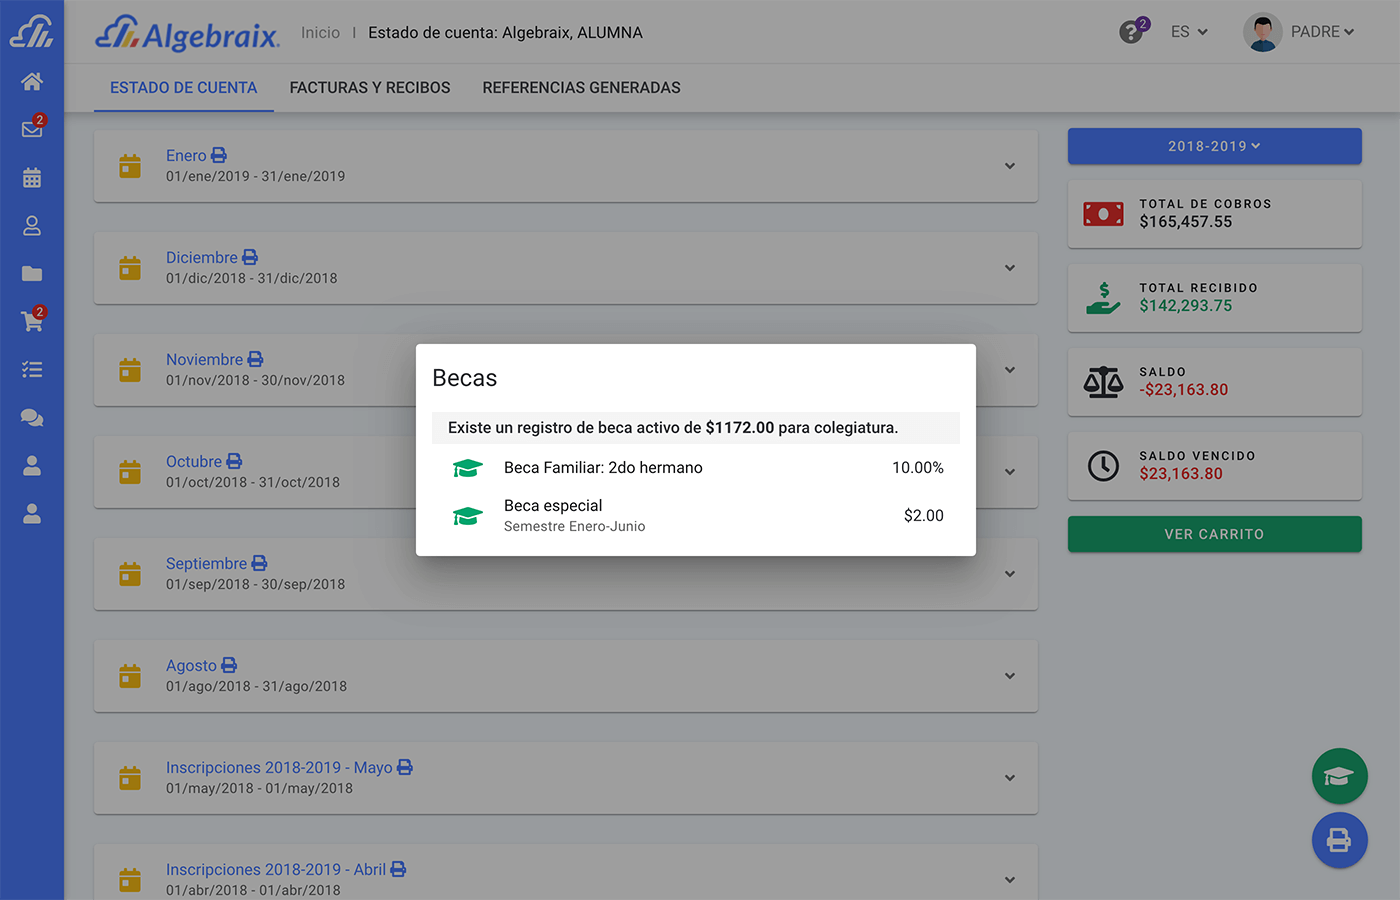
Task: Click the Inicio breadcrumb link
Action: coord(320,33)
